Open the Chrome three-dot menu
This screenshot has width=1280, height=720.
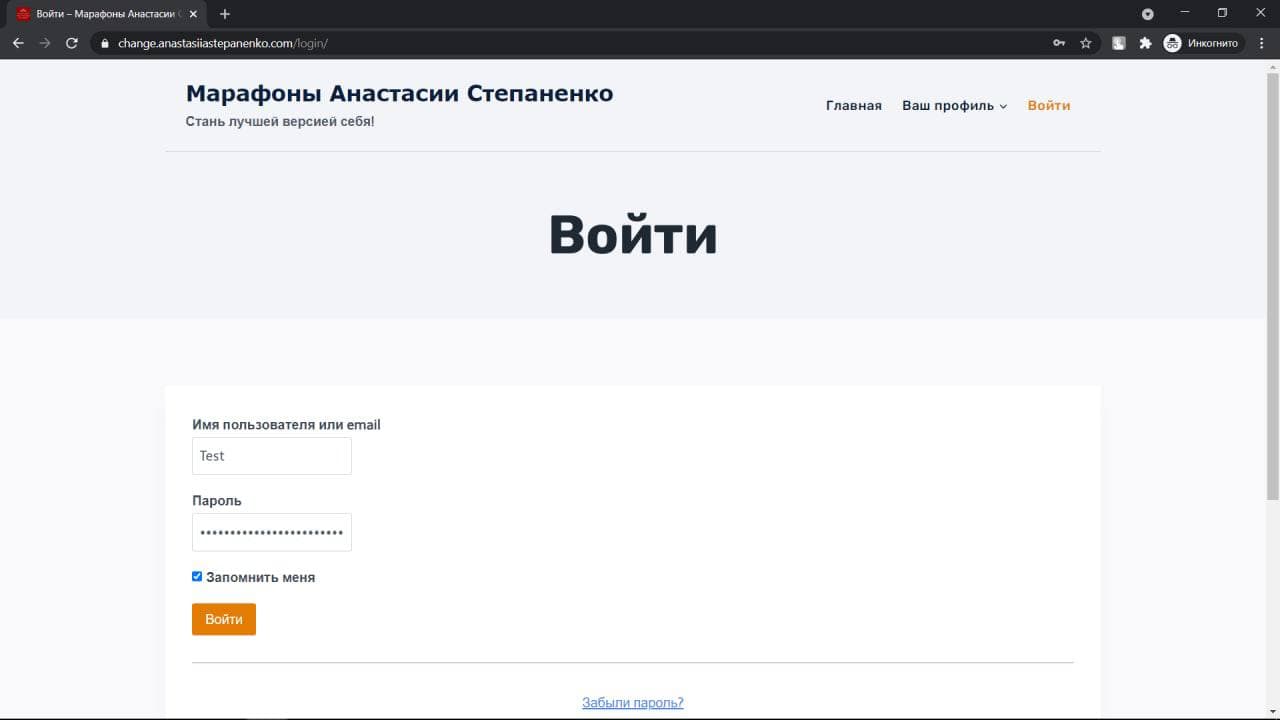(1263, 43)
